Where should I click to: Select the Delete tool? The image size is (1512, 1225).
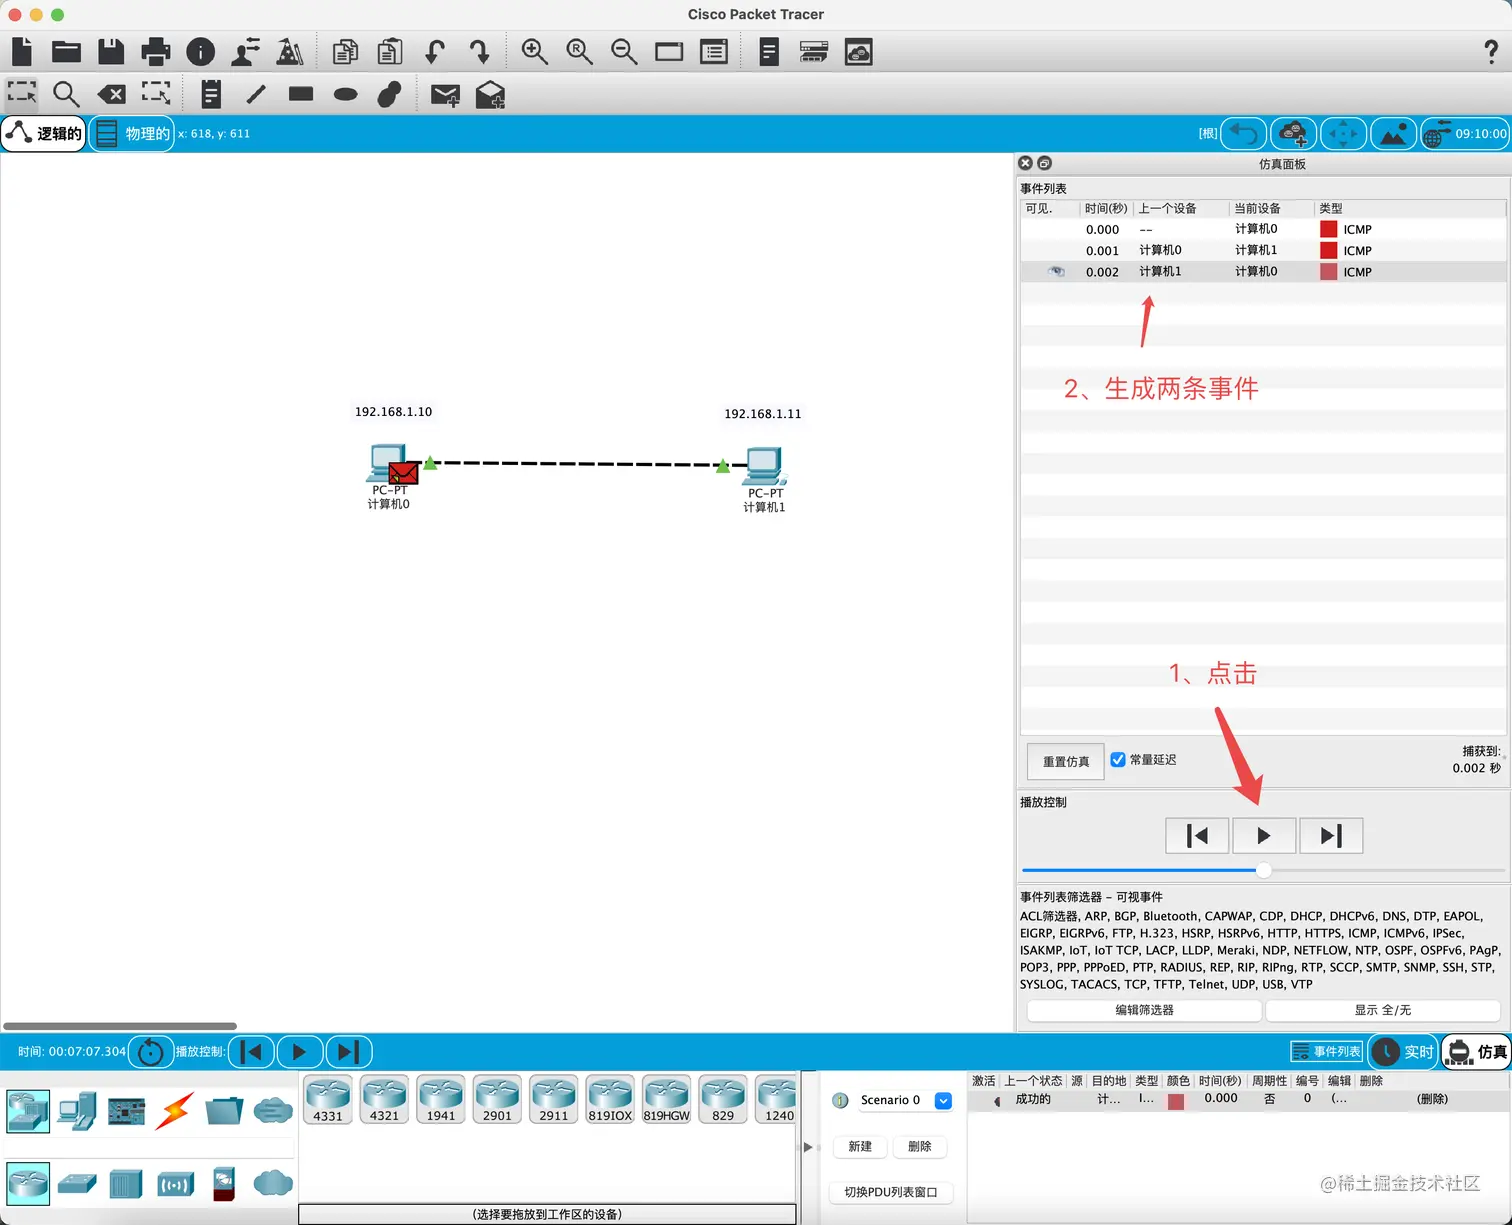(x=111, y=94)
